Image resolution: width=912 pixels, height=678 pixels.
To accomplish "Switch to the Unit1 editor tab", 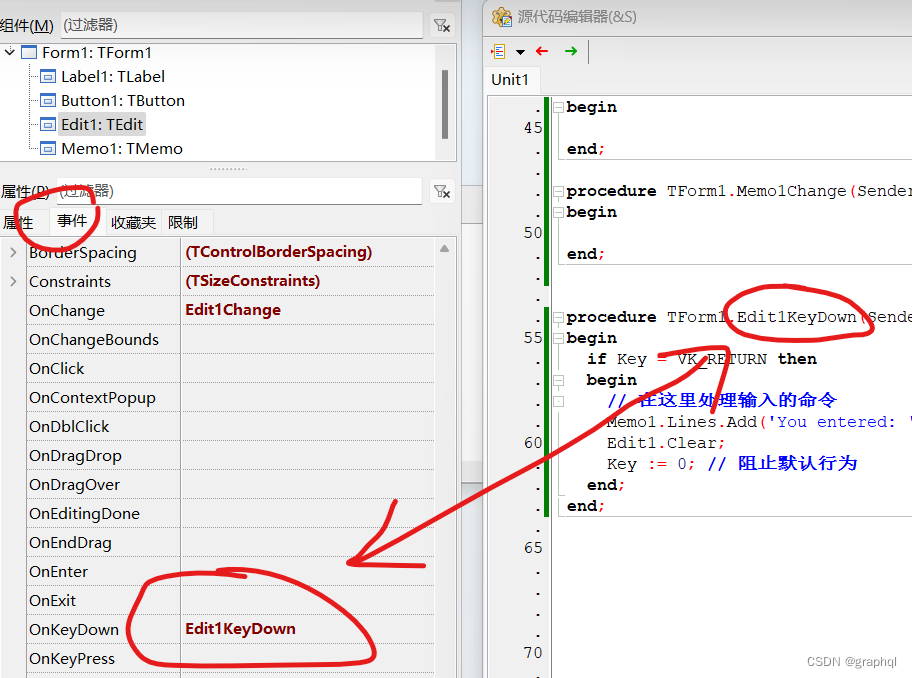I will point(510,80).
